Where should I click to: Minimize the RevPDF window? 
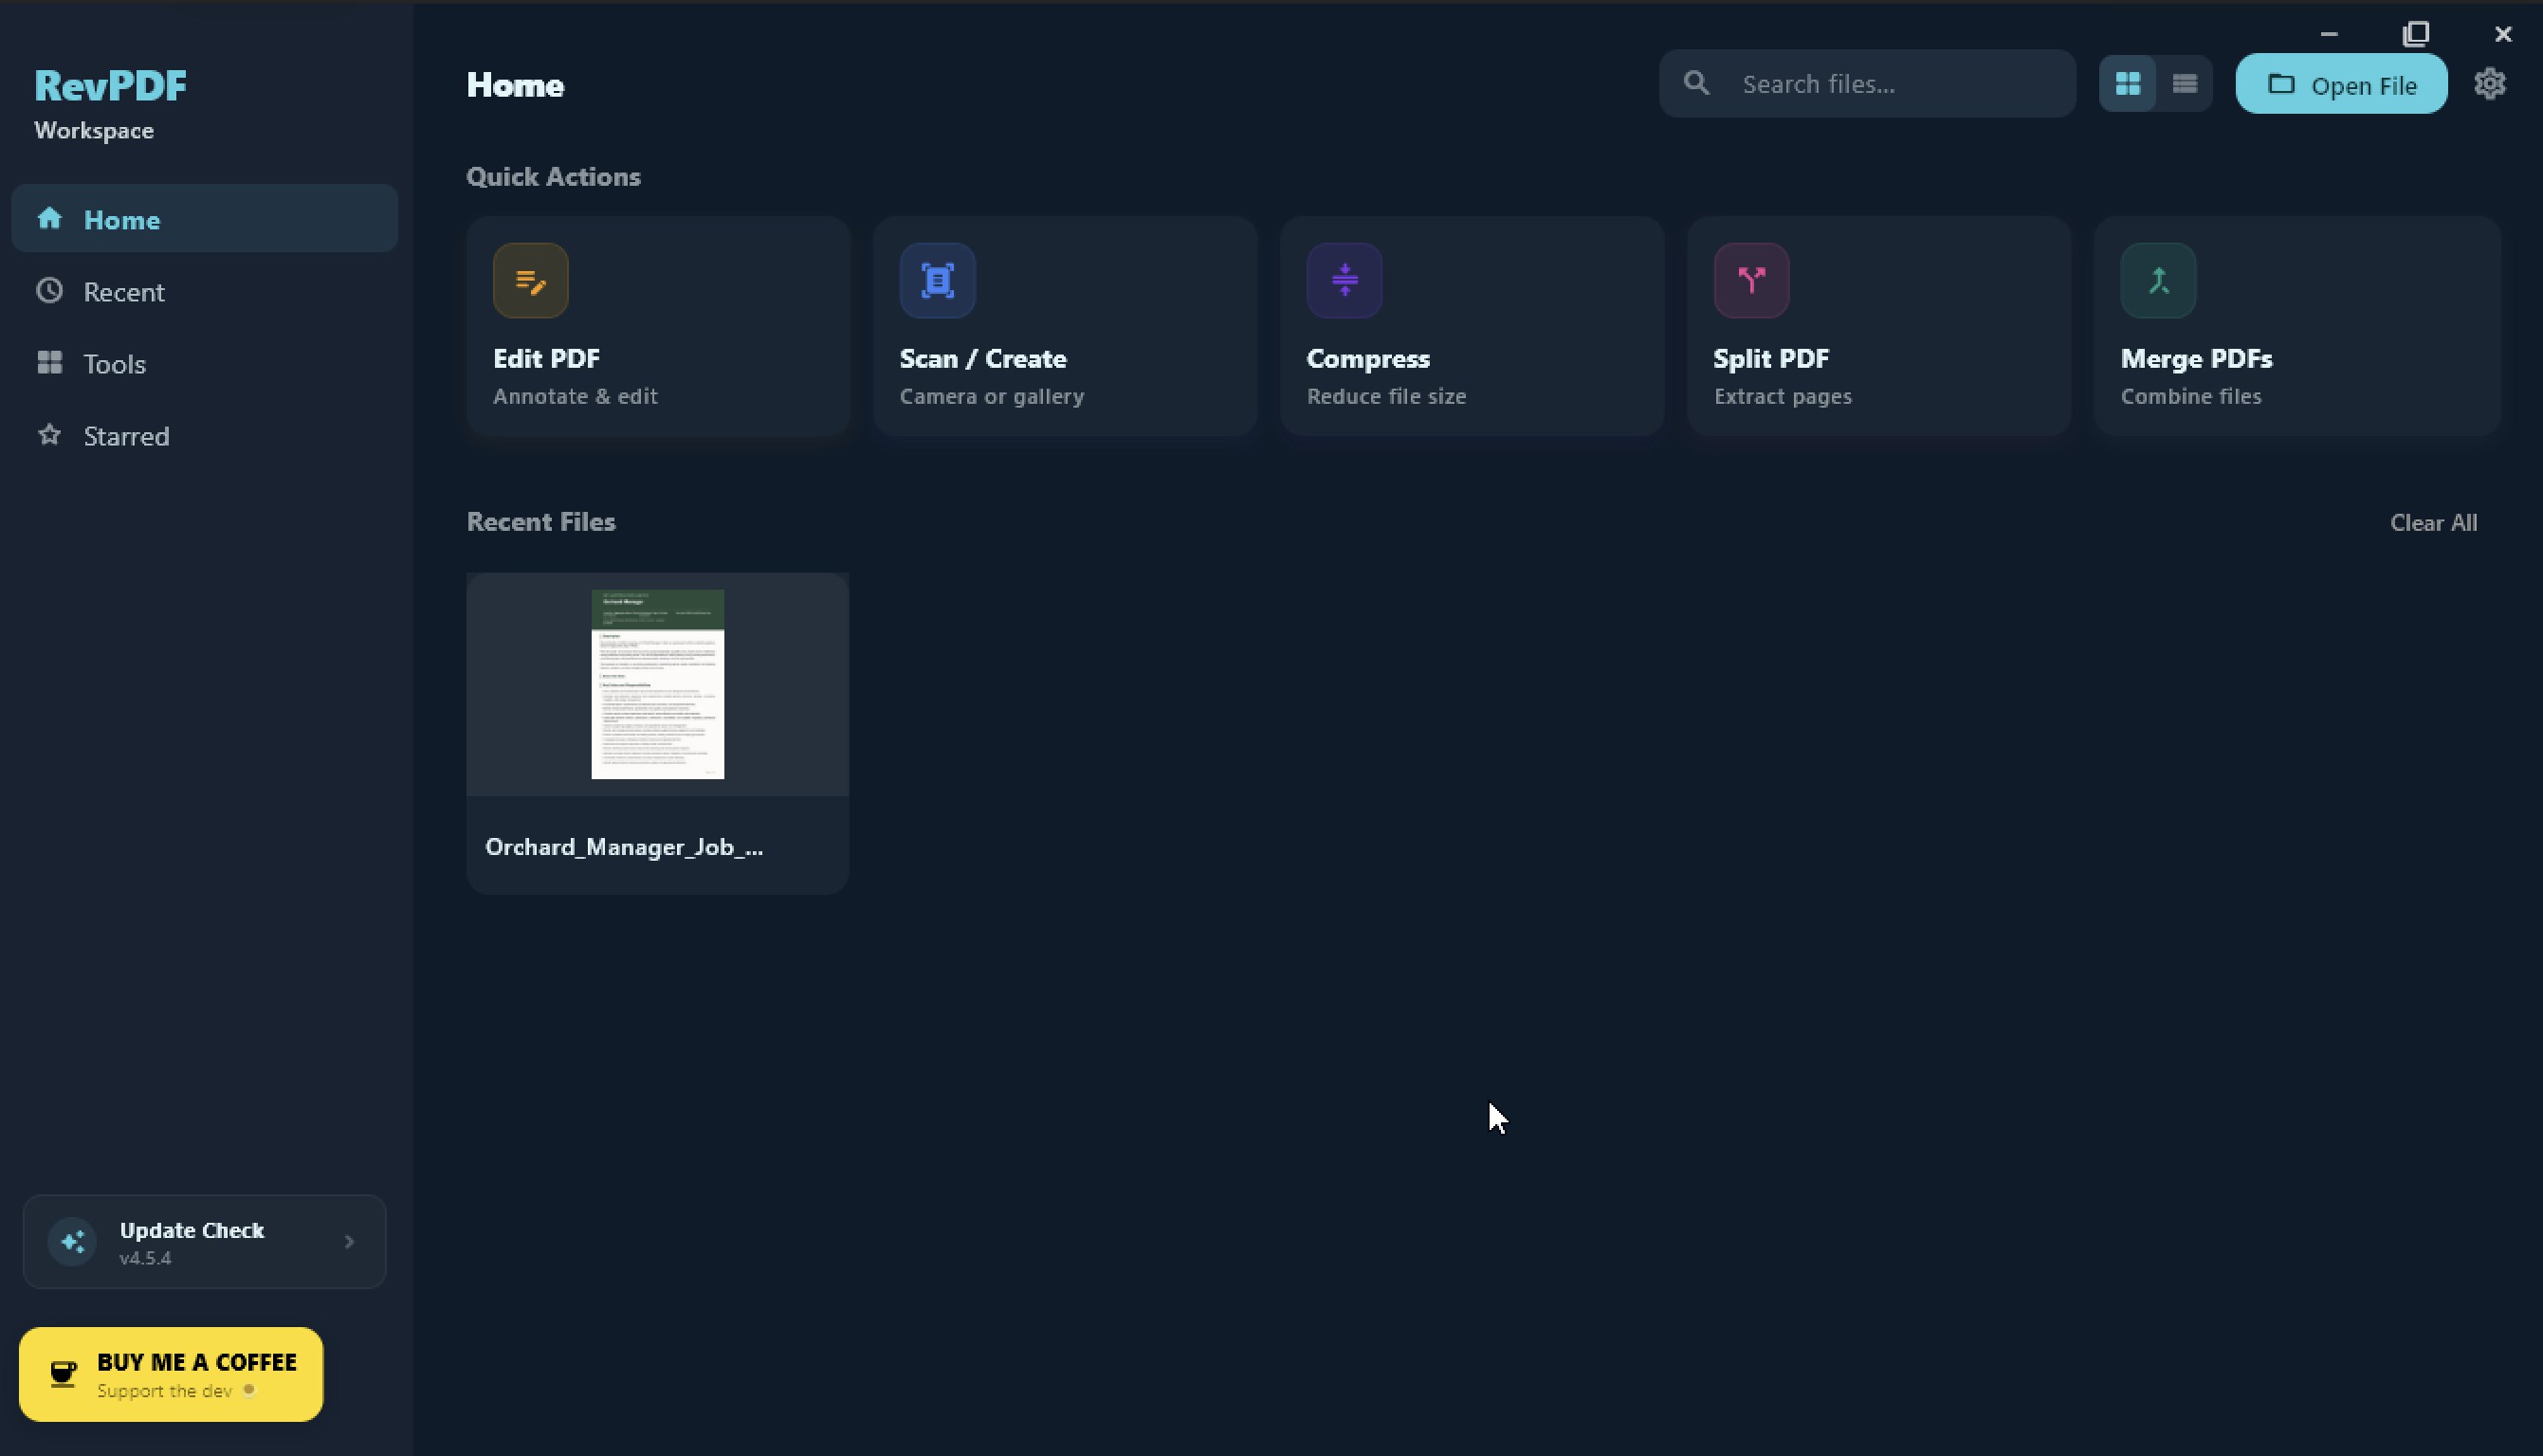click(2328, 34)
